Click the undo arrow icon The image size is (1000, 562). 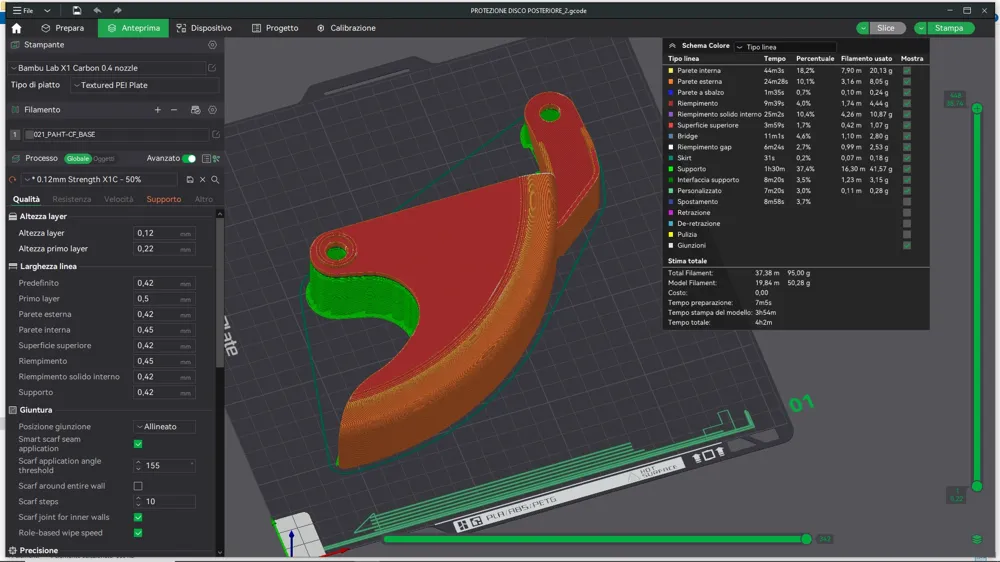click(x=97, y=10)
